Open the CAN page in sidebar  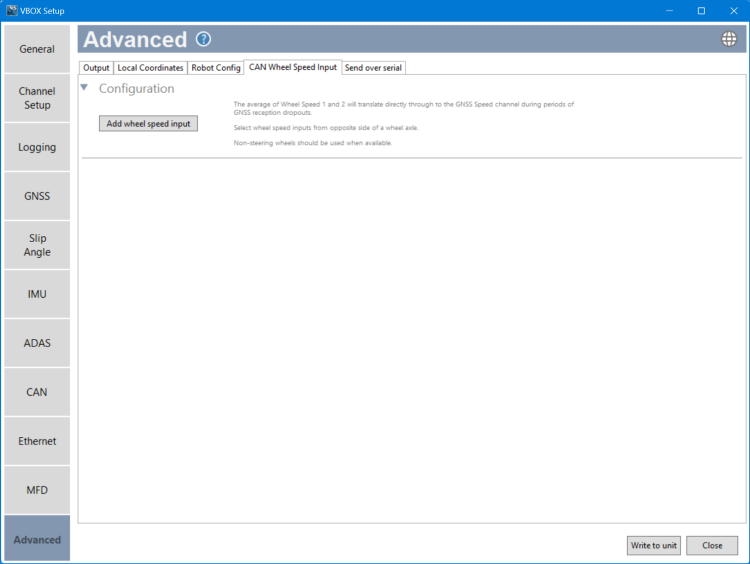(37, 392)
